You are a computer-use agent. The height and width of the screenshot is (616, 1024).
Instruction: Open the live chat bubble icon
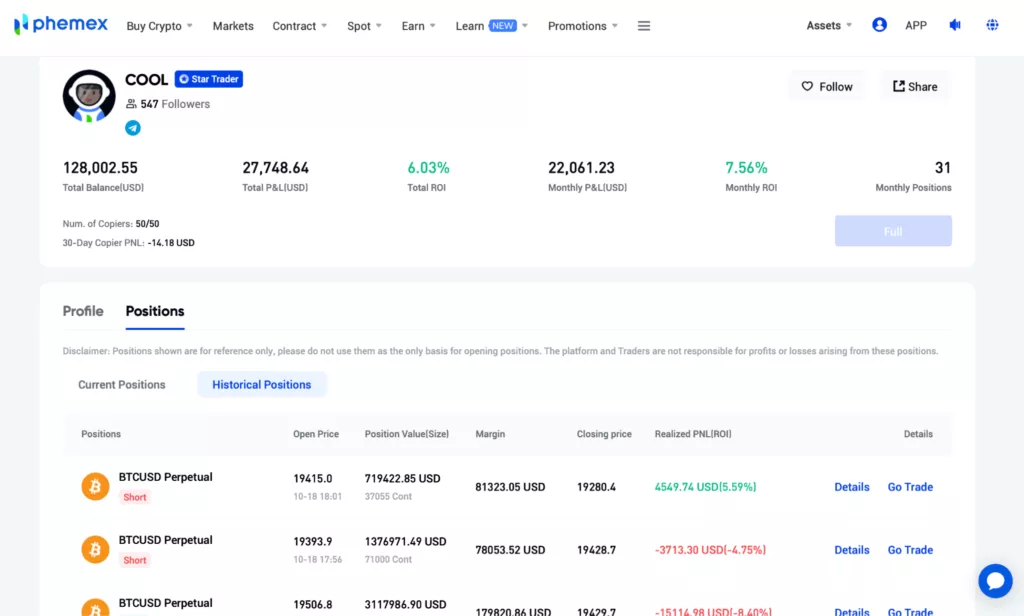(x=995, y=581)
